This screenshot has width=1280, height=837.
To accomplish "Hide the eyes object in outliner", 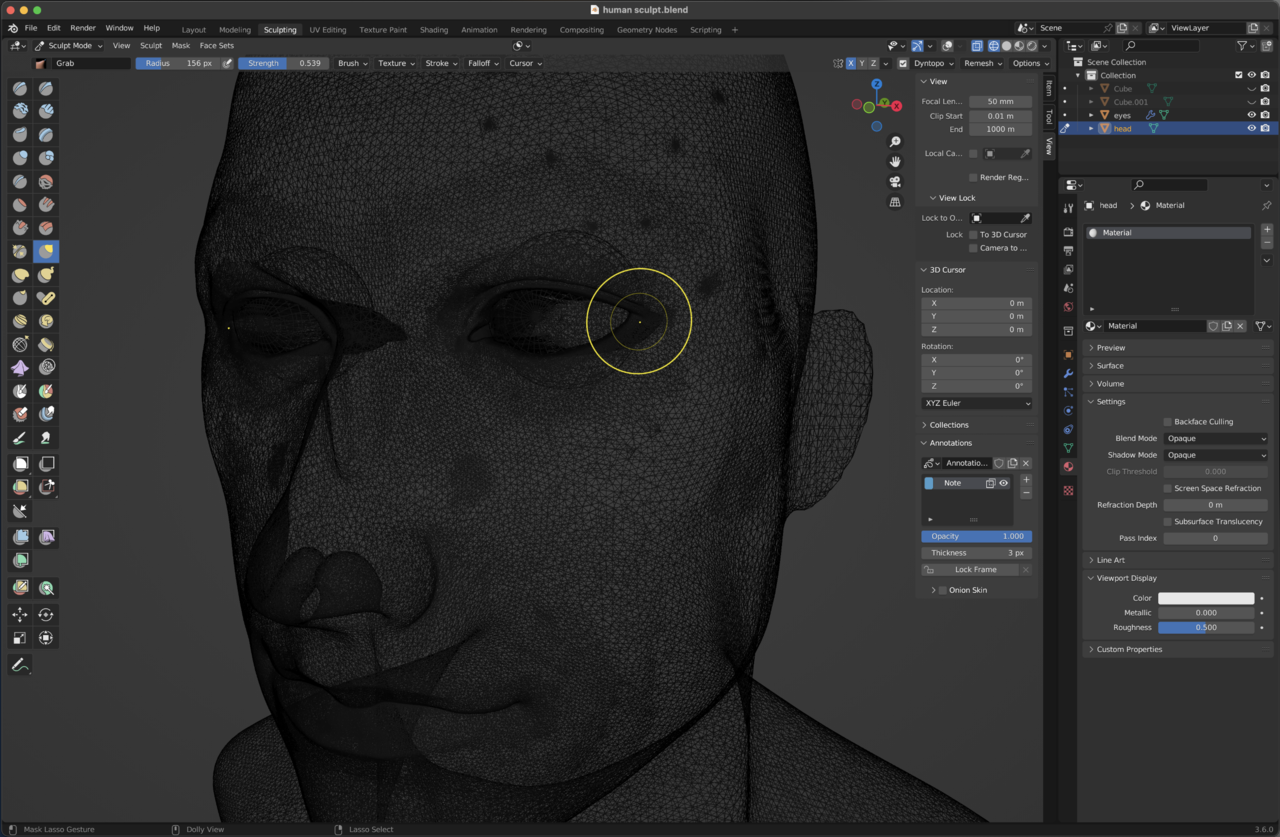I will pos(1251,115).
